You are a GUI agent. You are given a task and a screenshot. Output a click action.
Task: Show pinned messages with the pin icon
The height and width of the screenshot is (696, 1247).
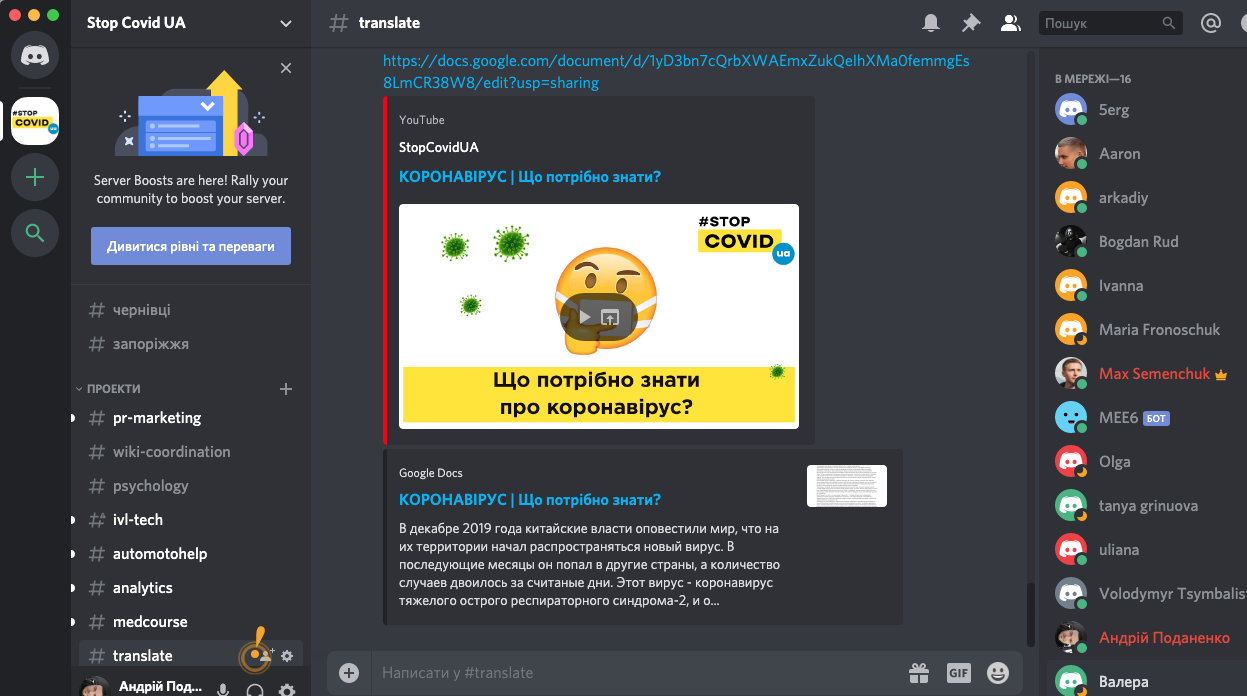click(971, 23)
